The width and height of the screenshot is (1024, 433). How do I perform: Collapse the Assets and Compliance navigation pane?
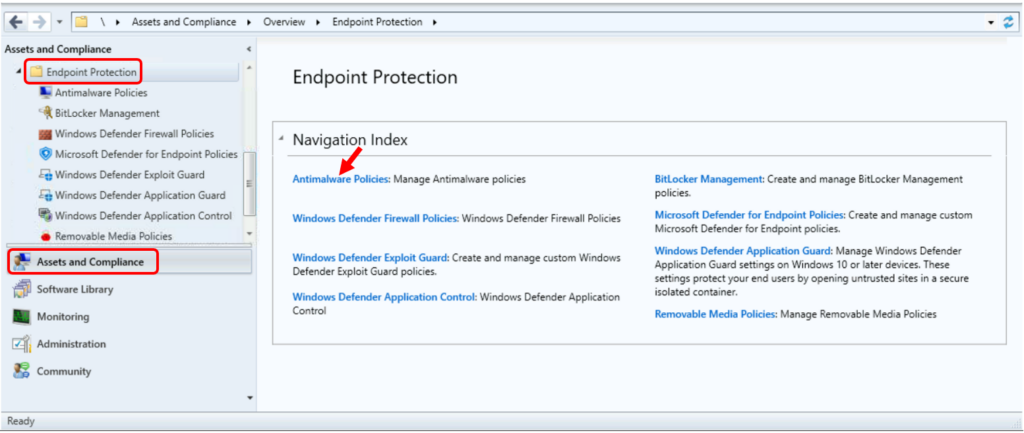(x=248, y=49)
